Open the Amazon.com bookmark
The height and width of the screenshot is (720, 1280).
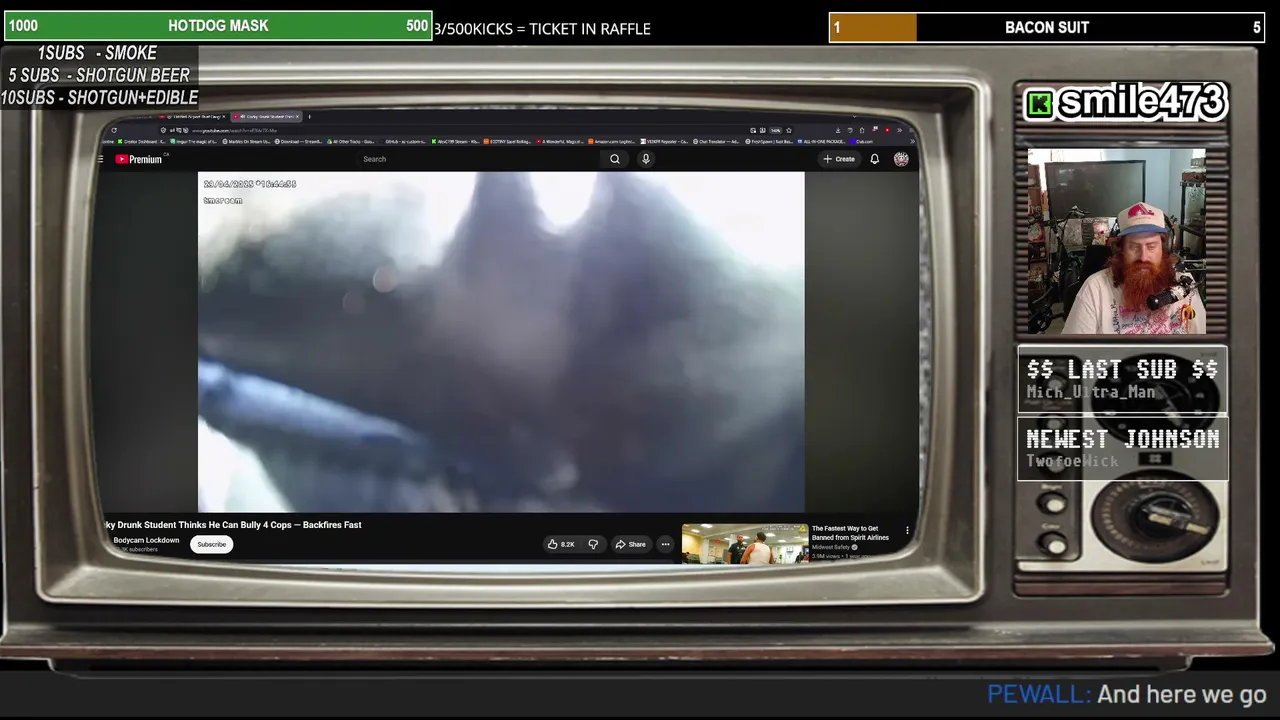point(612,141)
